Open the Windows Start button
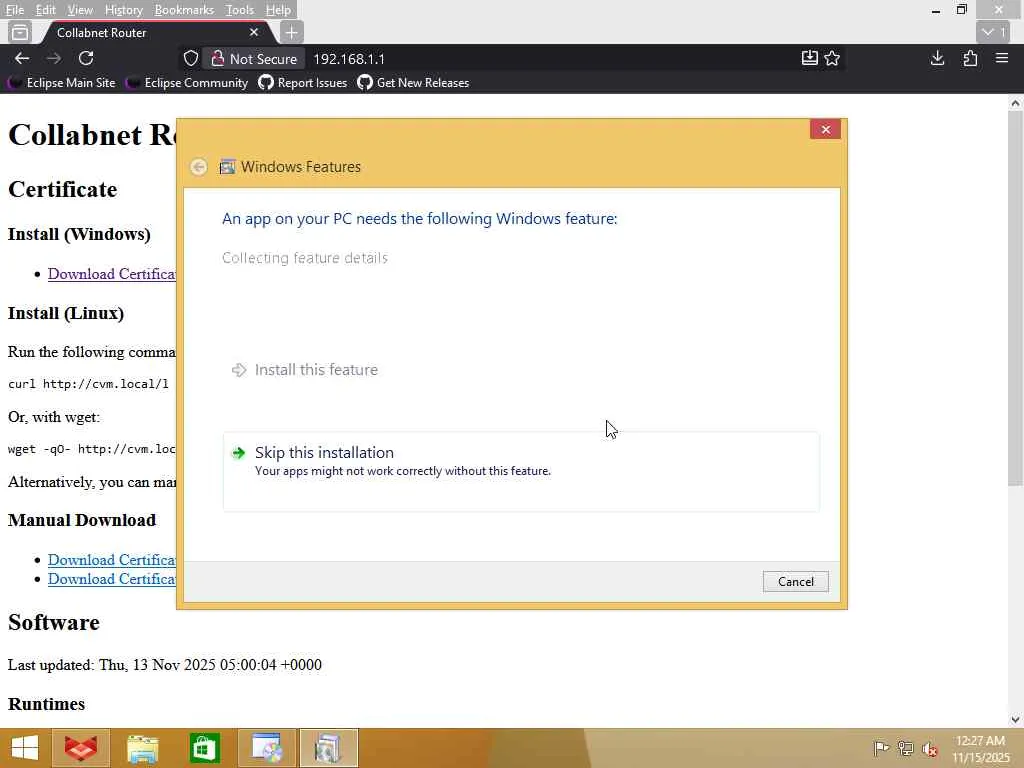Viewport: 1024px width, 768px height. 24,748
